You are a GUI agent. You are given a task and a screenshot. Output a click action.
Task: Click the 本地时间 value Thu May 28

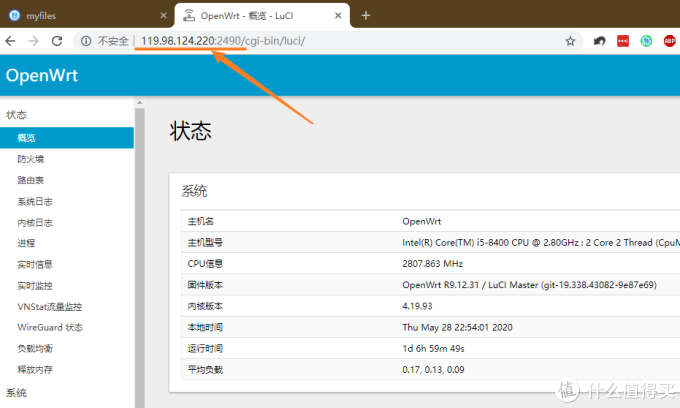click(x=457, y=327)
